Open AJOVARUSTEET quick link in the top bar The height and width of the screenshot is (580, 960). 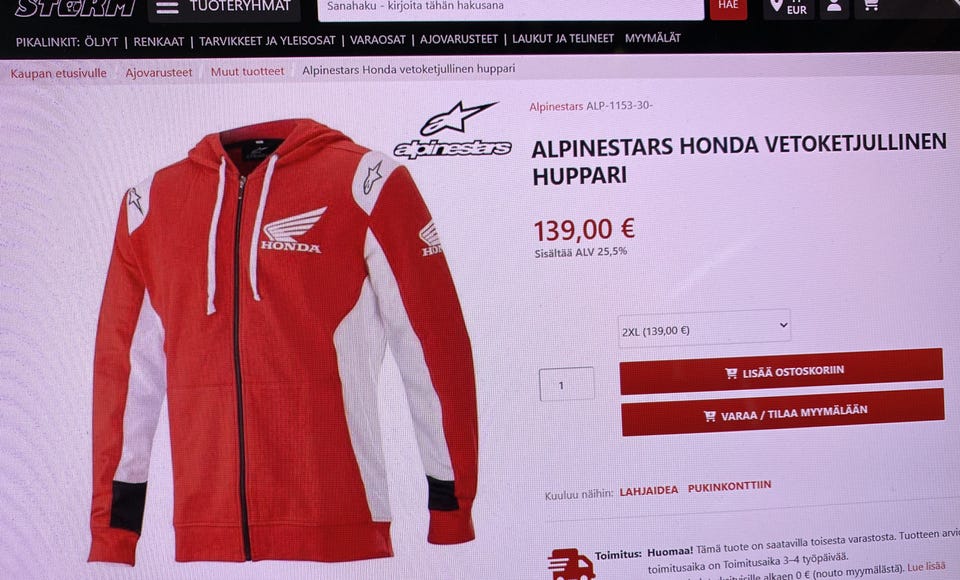[x=459, y=39]
